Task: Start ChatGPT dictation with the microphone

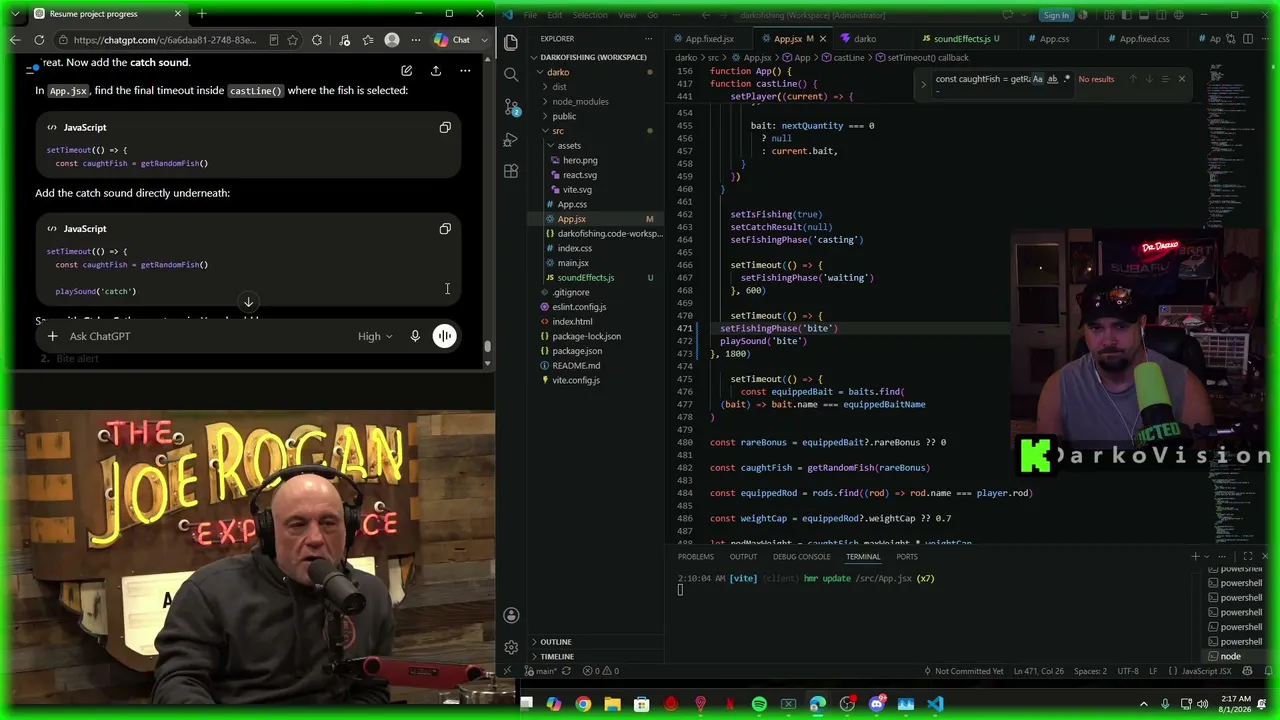Action: tap(415, 336)
